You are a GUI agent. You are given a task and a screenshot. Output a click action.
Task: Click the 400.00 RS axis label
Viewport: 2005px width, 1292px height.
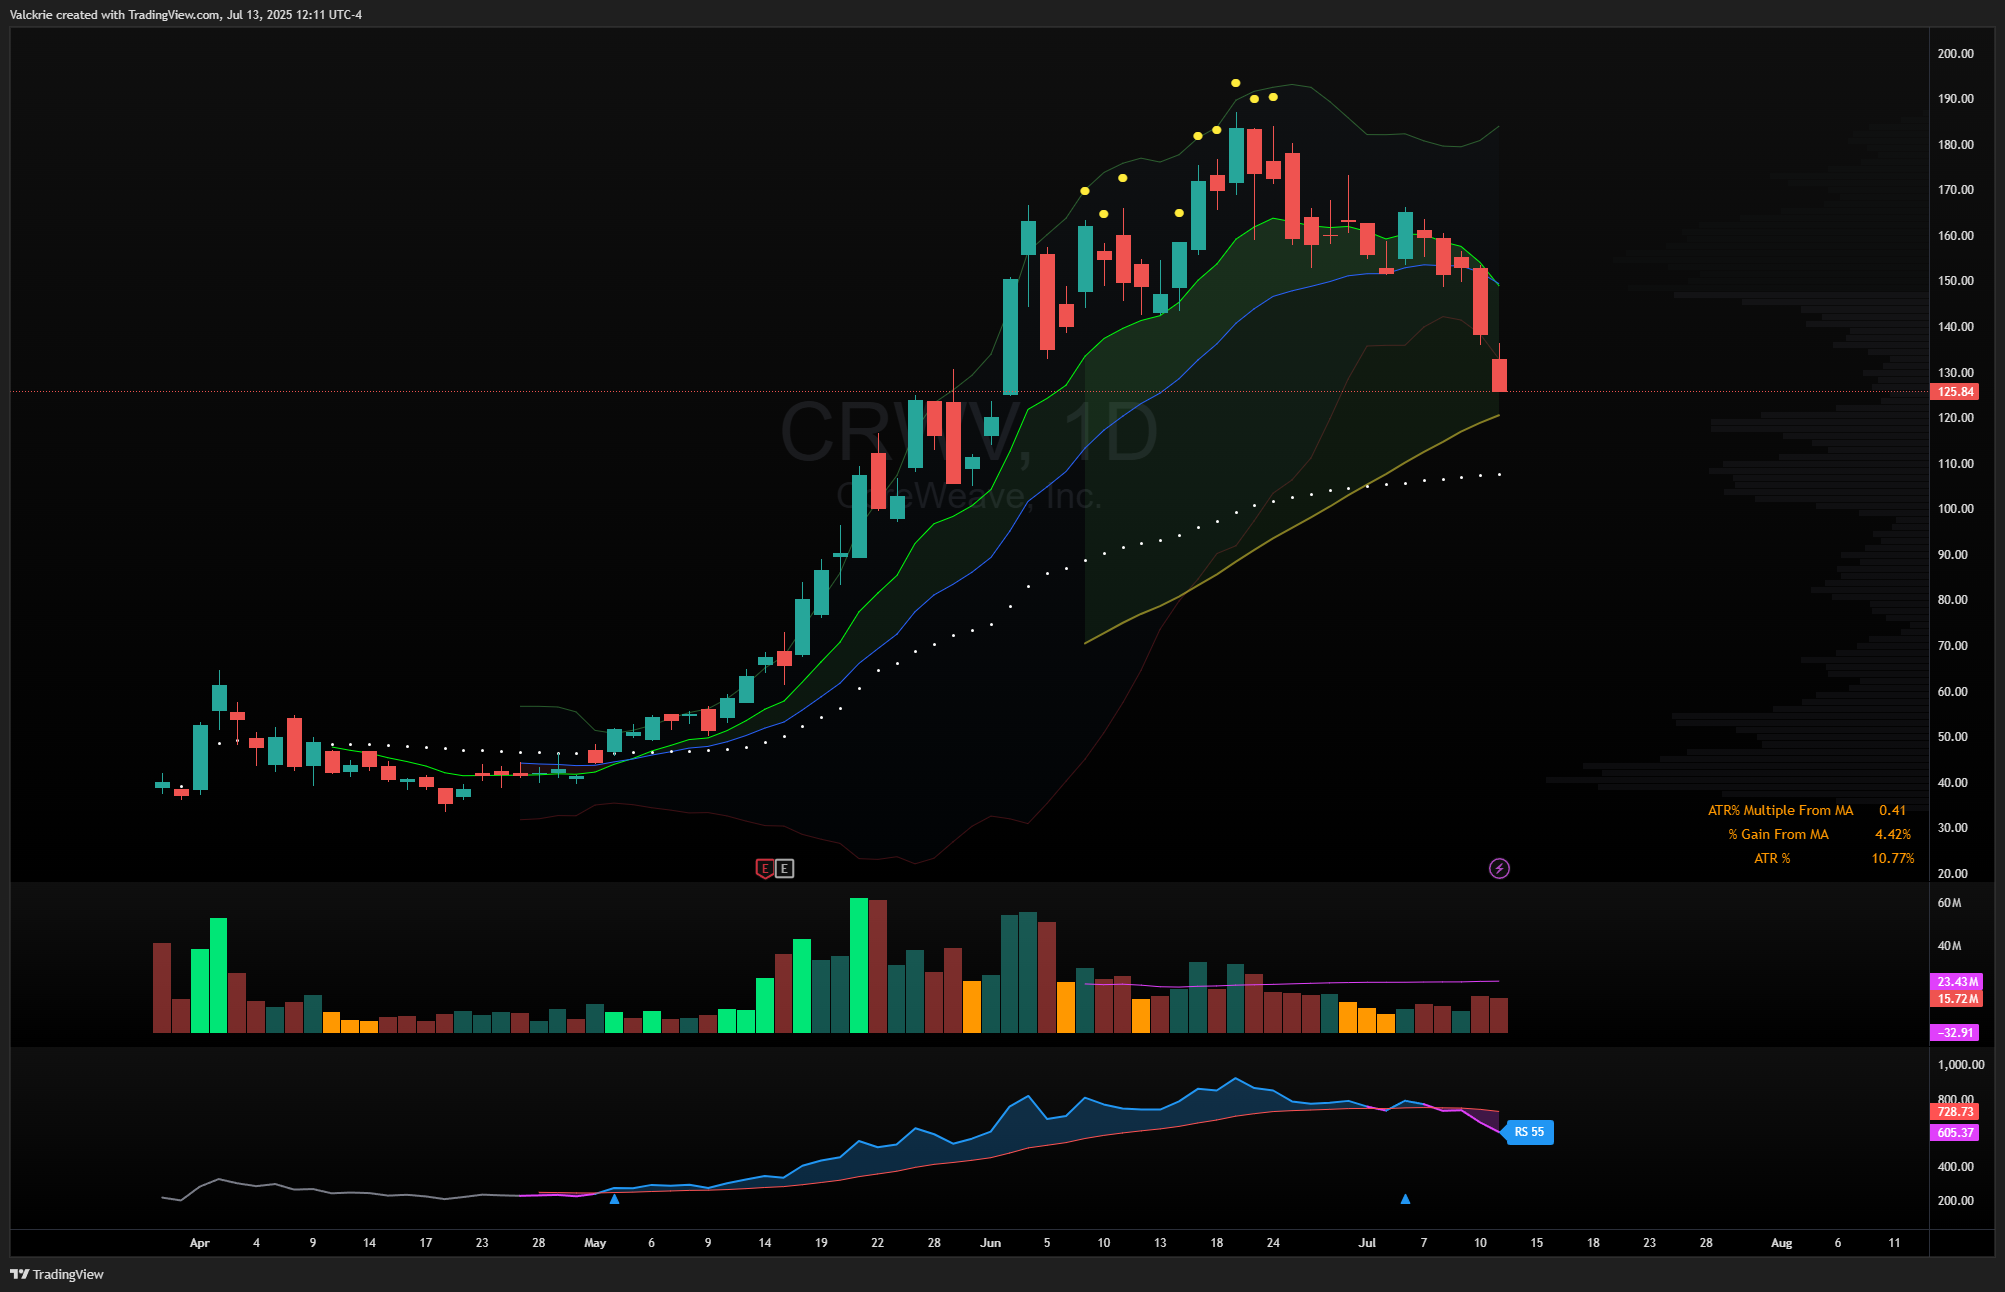pos(1955,1167)
